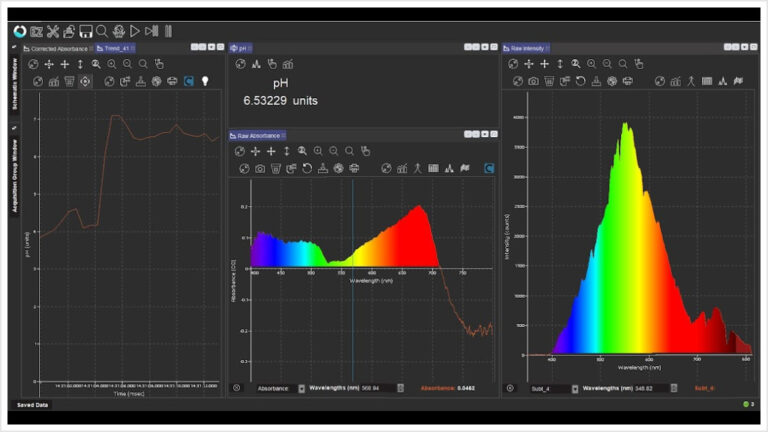
Task: Toggle the blue C icon in Raw Absorbance
Action: click(489, 168)
